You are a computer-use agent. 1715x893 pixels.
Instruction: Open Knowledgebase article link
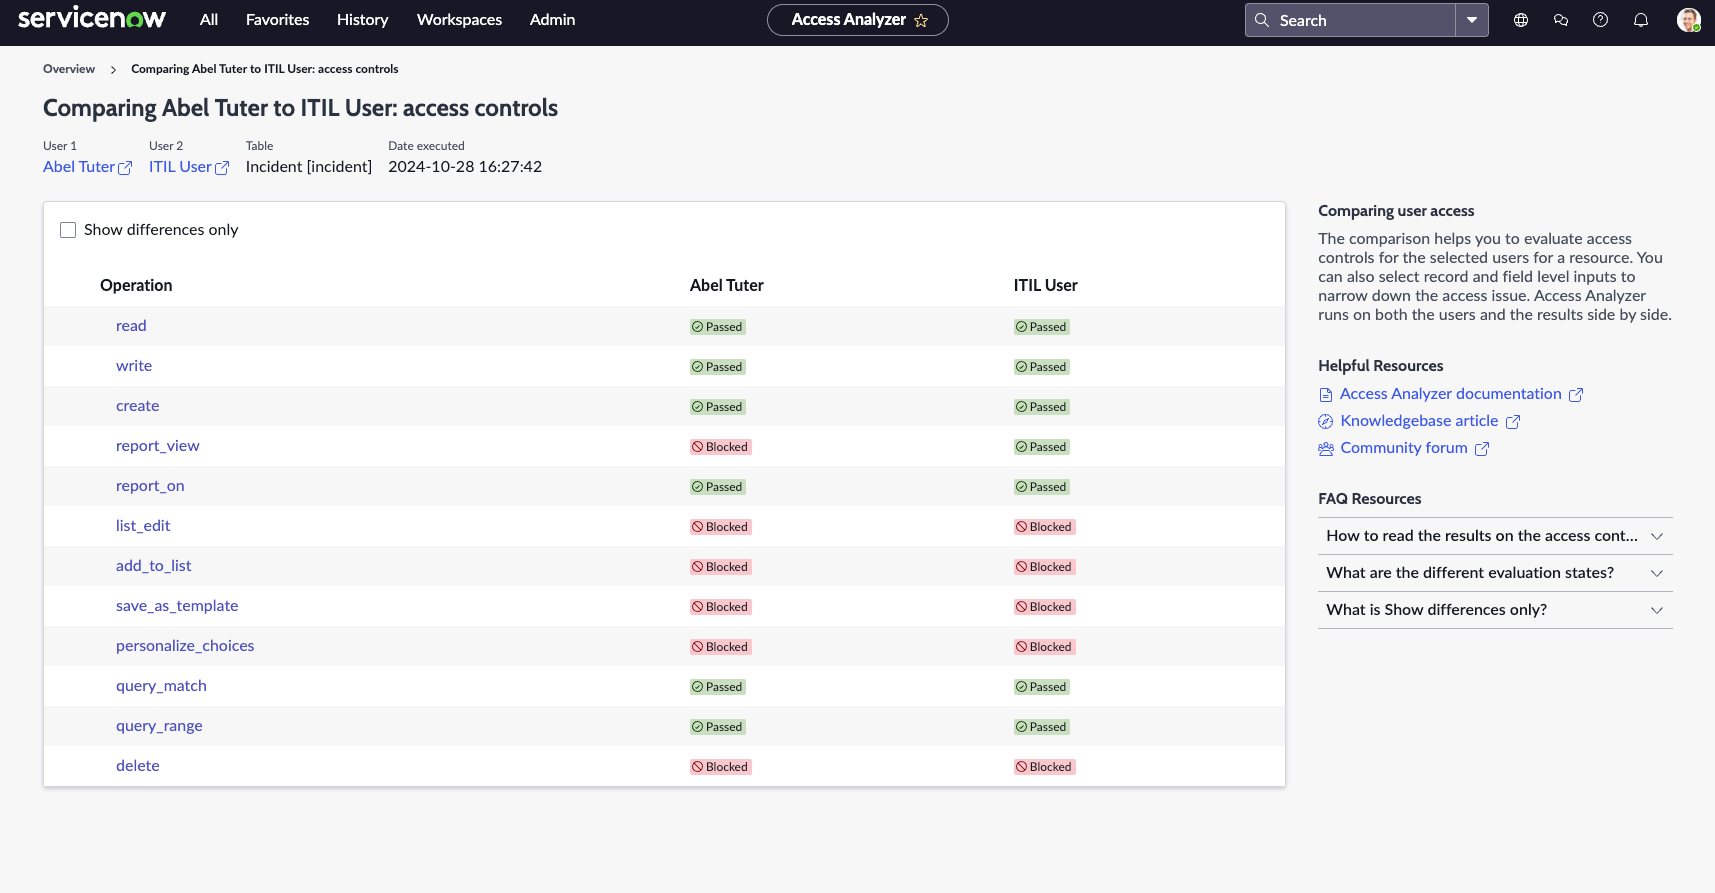1419,421
